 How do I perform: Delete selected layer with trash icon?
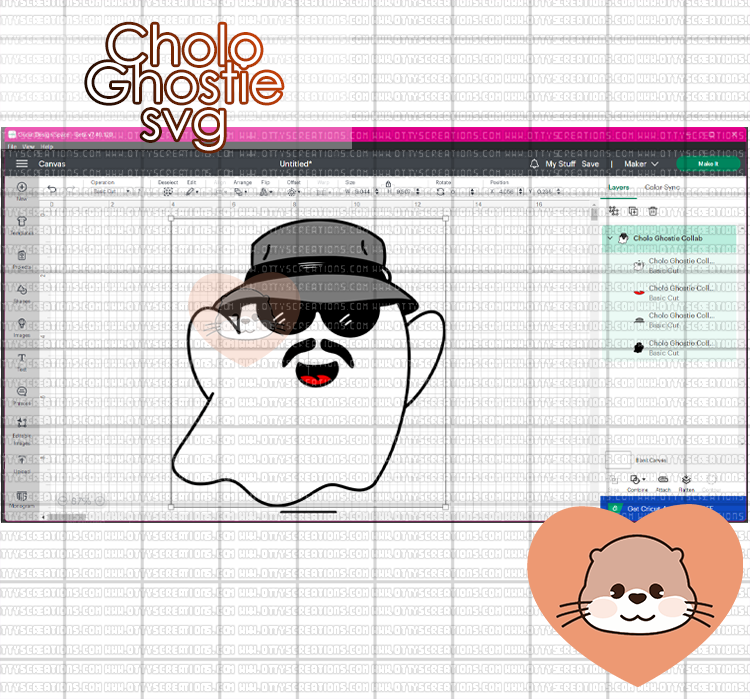[652, 212]
